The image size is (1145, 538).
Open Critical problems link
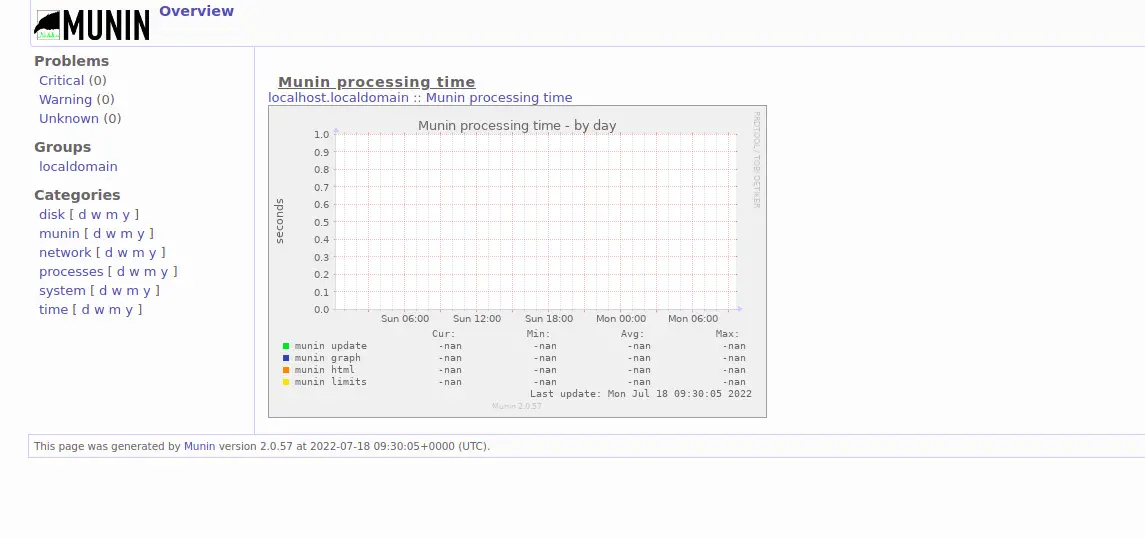61,80
